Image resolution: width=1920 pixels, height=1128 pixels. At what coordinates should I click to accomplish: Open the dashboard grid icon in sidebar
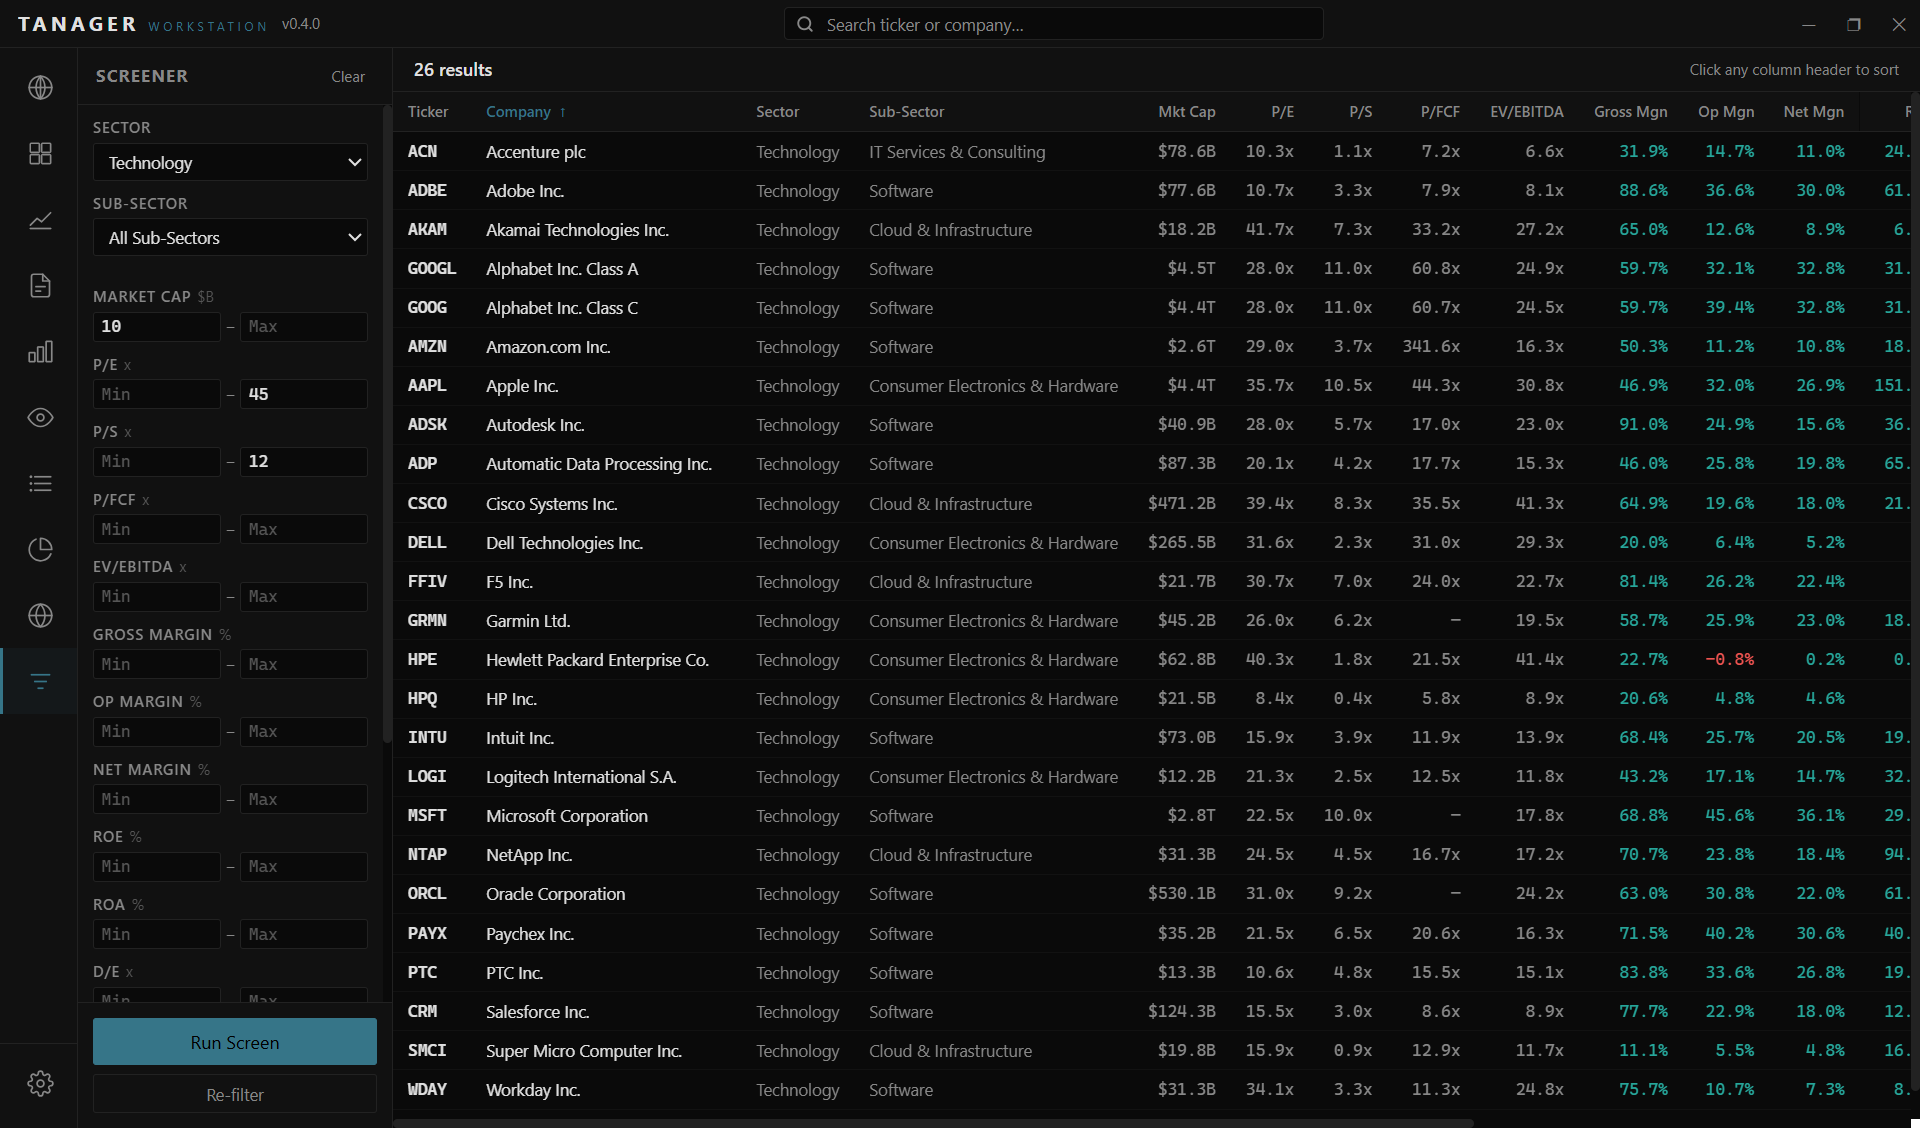40,153
